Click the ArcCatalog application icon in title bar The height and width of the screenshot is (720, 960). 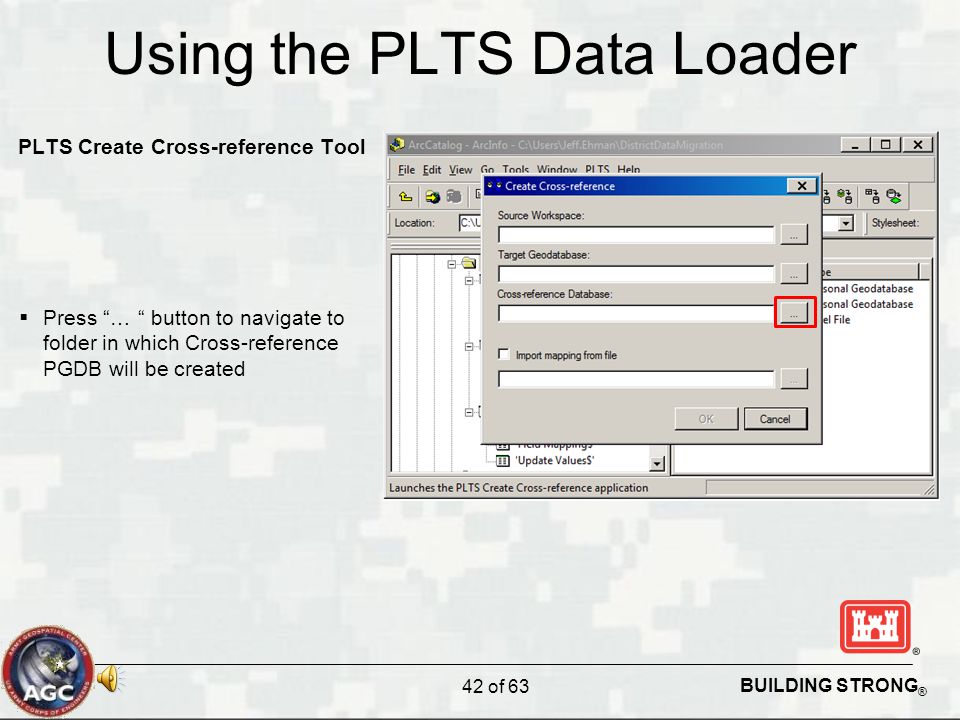pos(397,144)
